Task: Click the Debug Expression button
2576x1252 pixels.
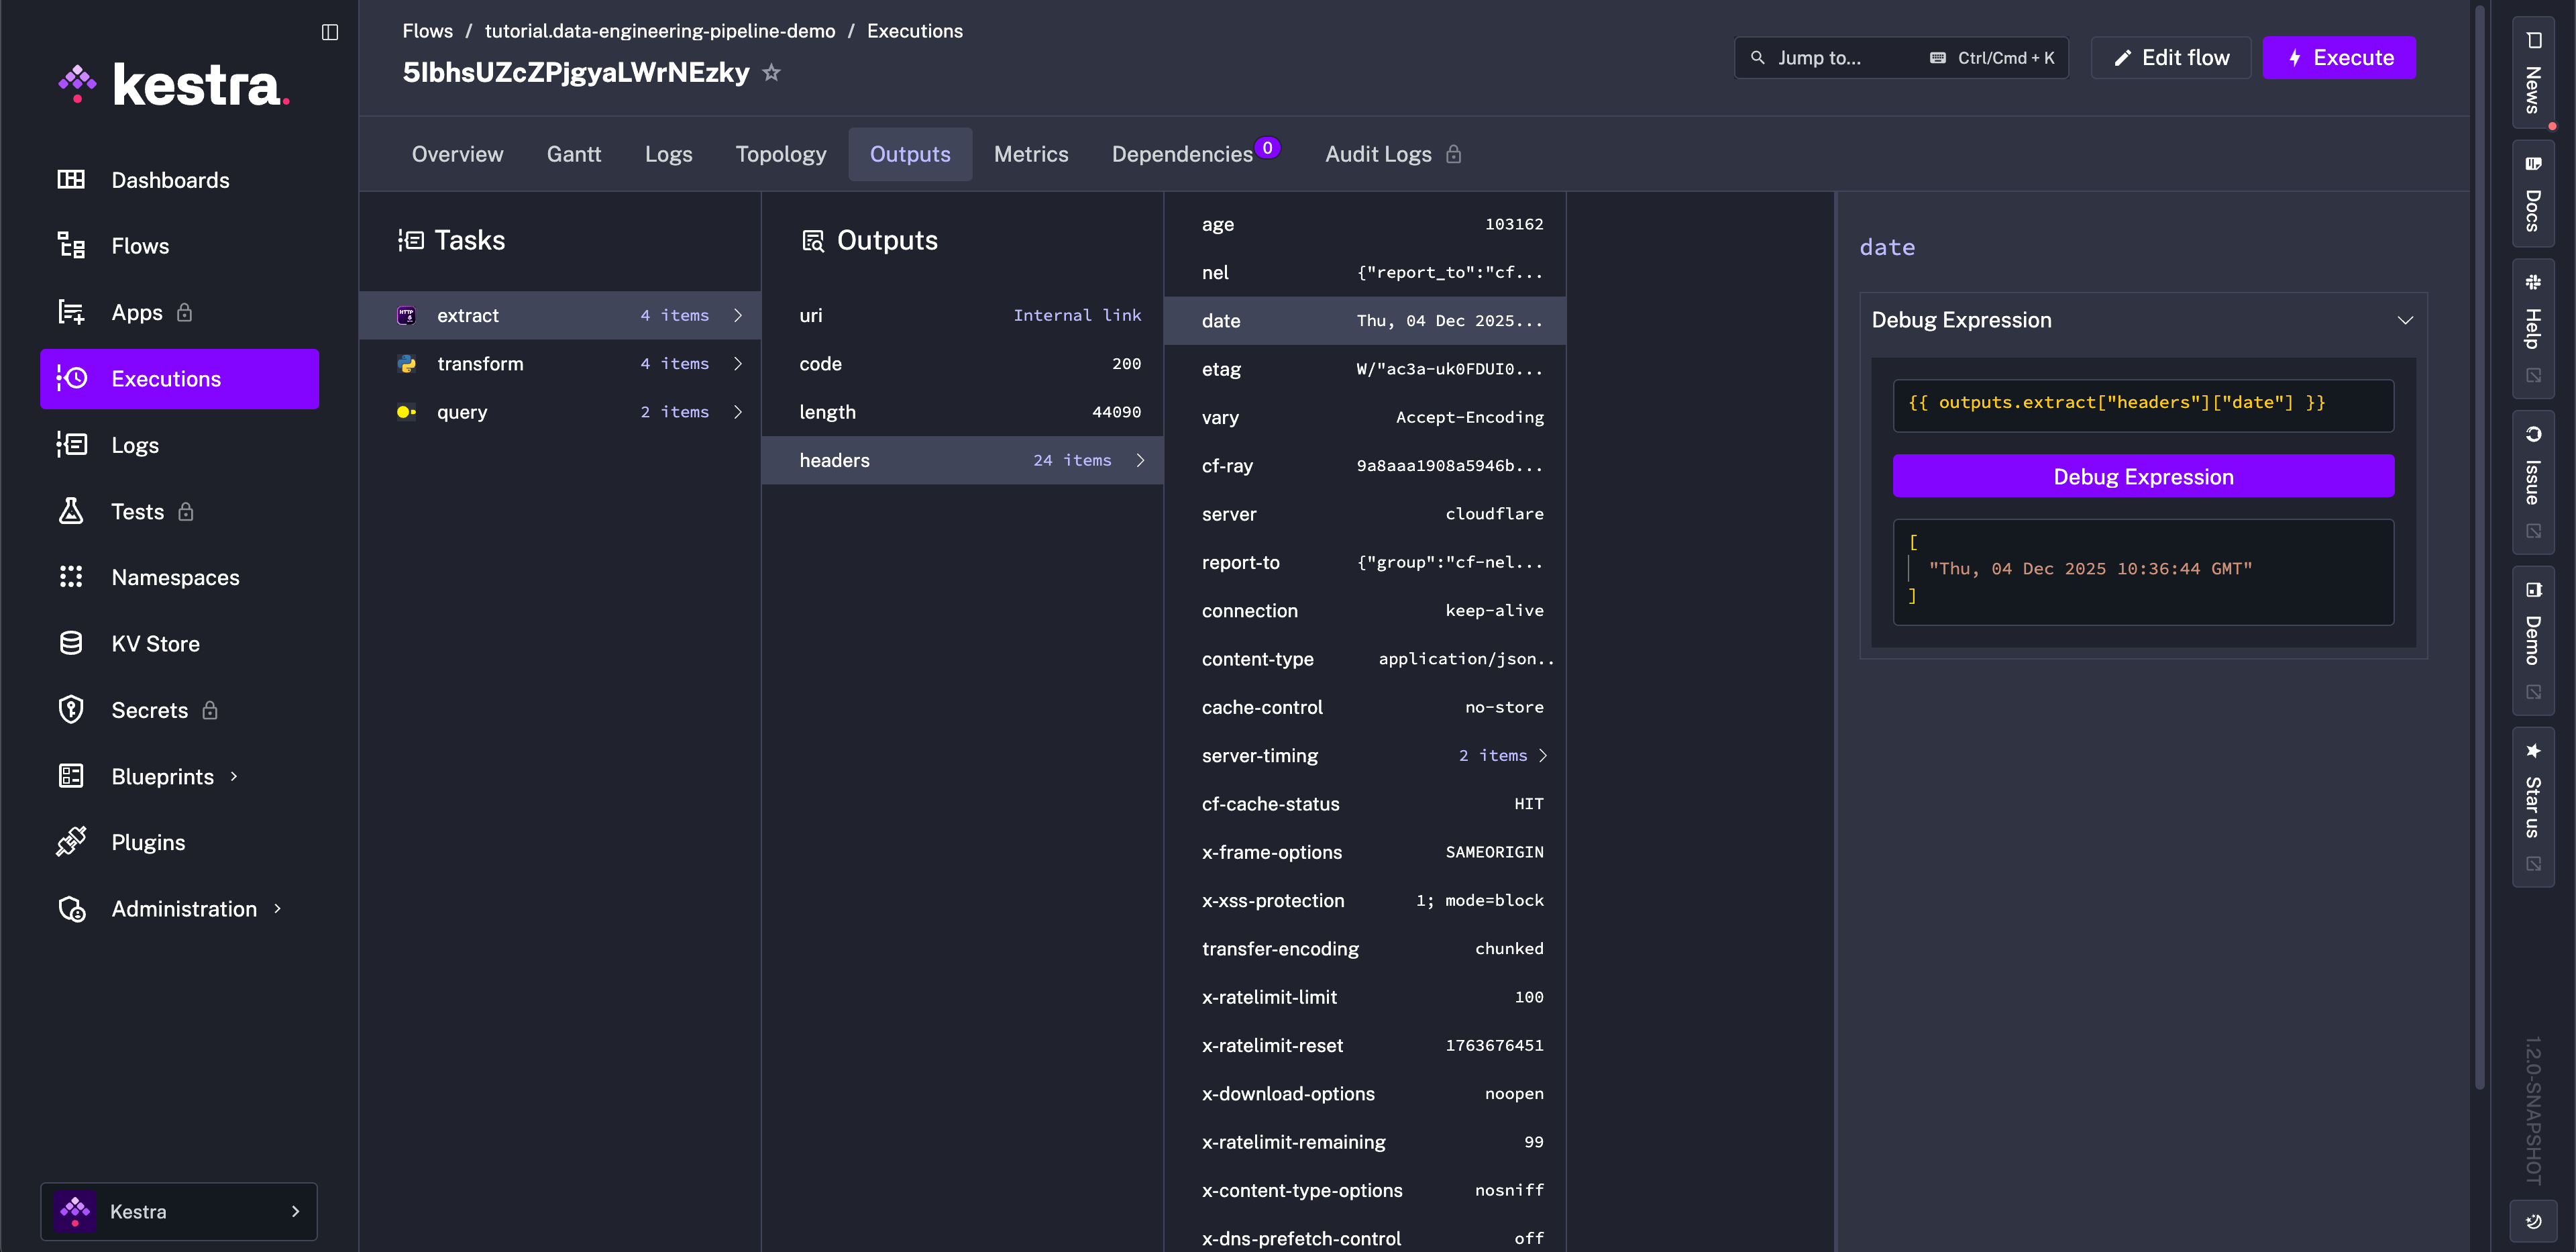Action: 2142,476
